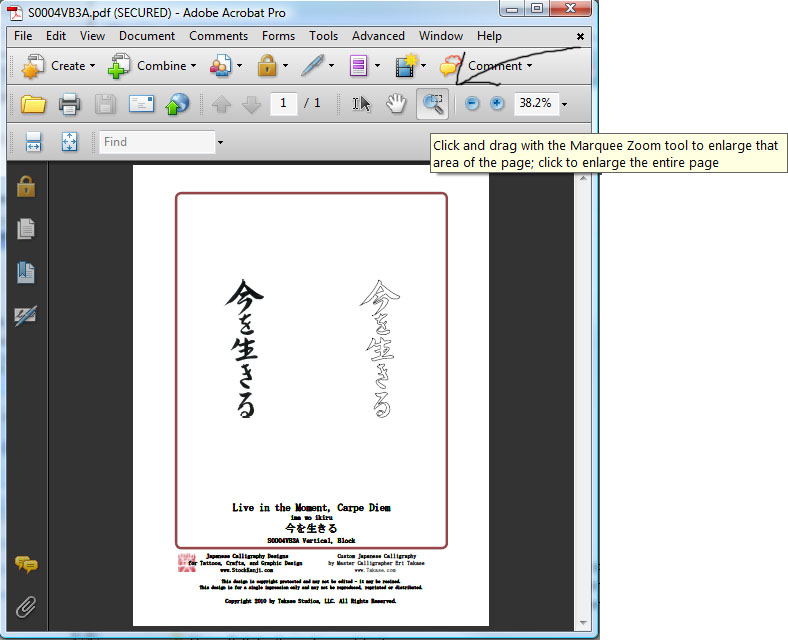Open the Find options dropdown arrow
Viewport: 788px width, 640px height.
(220, 142)
